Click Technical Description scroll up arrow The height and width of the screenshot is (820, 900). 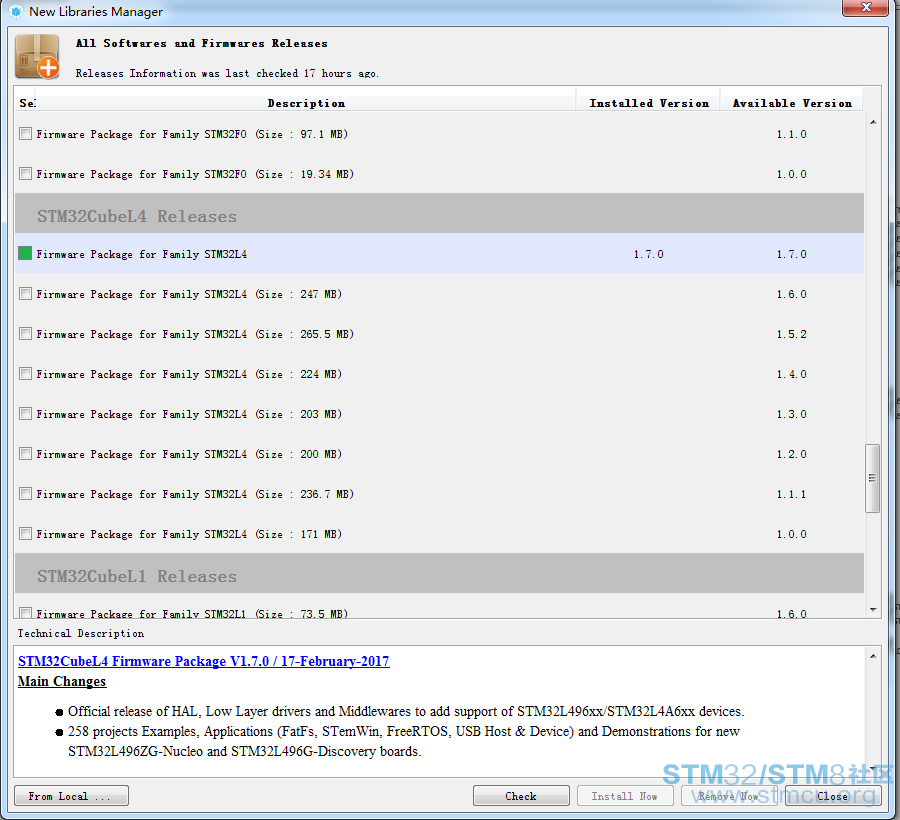872,656
